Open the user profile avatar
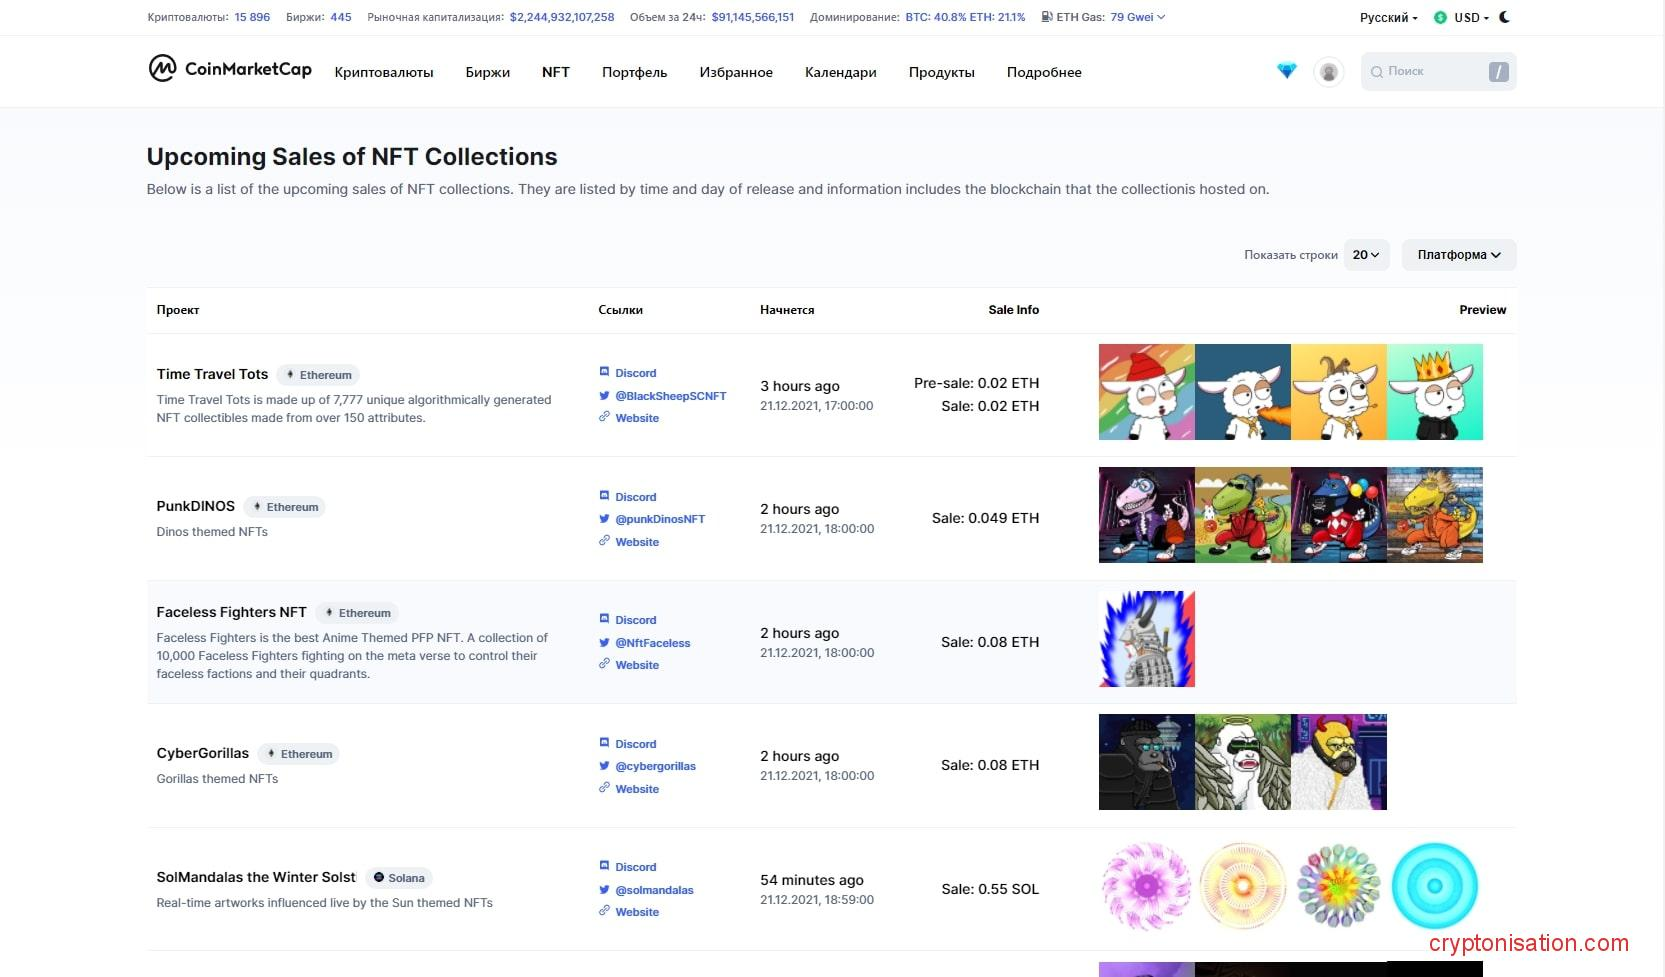The image size is (1665, 977). (1328, 72)
